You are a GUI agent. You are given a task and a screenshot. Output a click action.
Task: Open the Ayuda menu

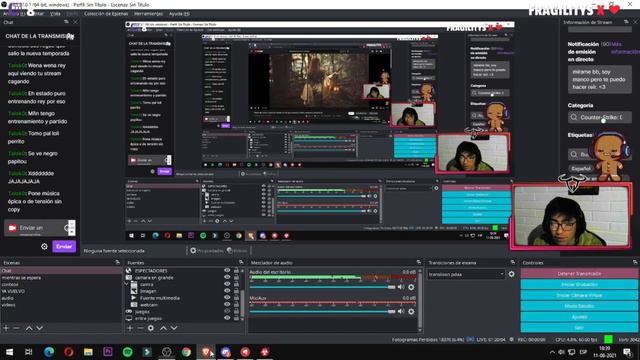tap(179, 13)
